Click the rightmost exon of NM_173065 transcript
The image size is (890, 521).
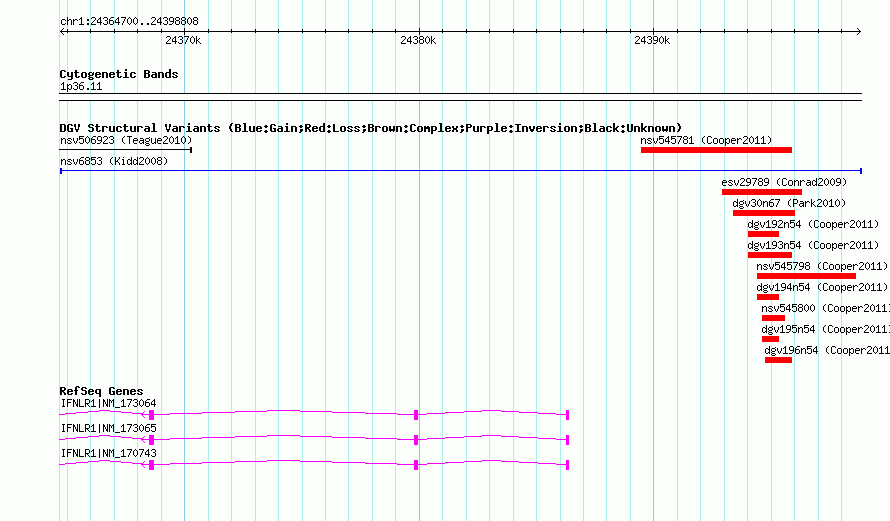568,440
